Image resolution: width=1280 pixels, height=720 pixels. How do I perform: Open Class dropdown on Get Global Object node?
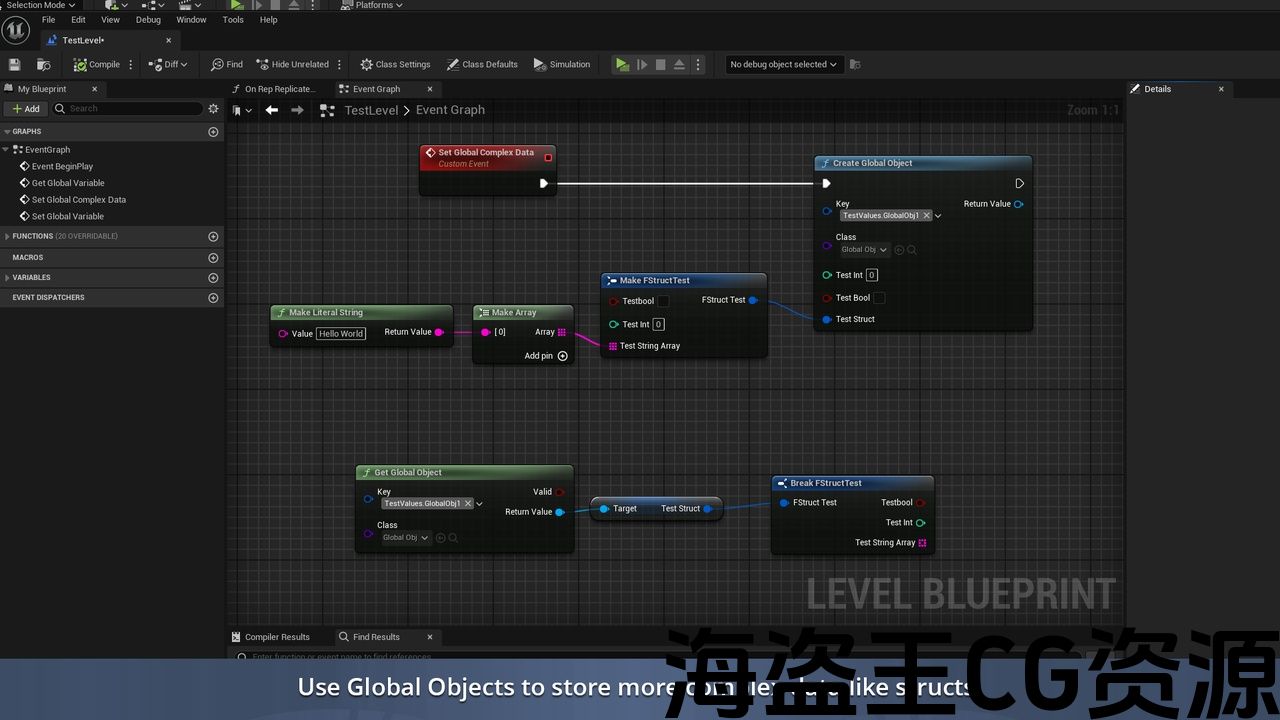406,538
